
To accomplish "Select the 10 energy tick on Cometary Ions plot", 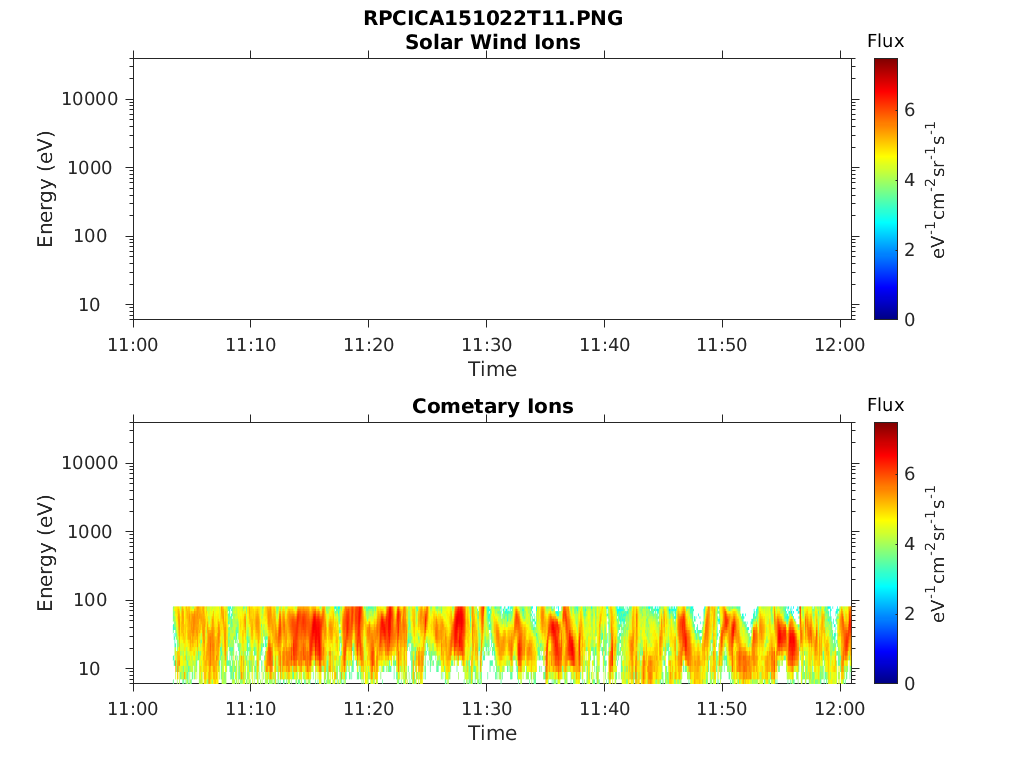I will [x=89, y=669].
